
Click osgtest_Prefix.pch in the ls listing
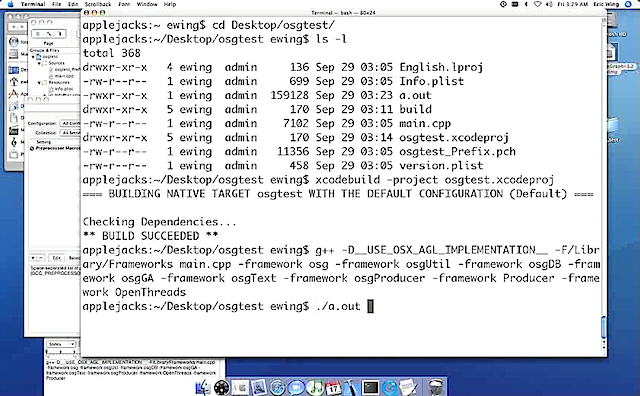point(457,151)
